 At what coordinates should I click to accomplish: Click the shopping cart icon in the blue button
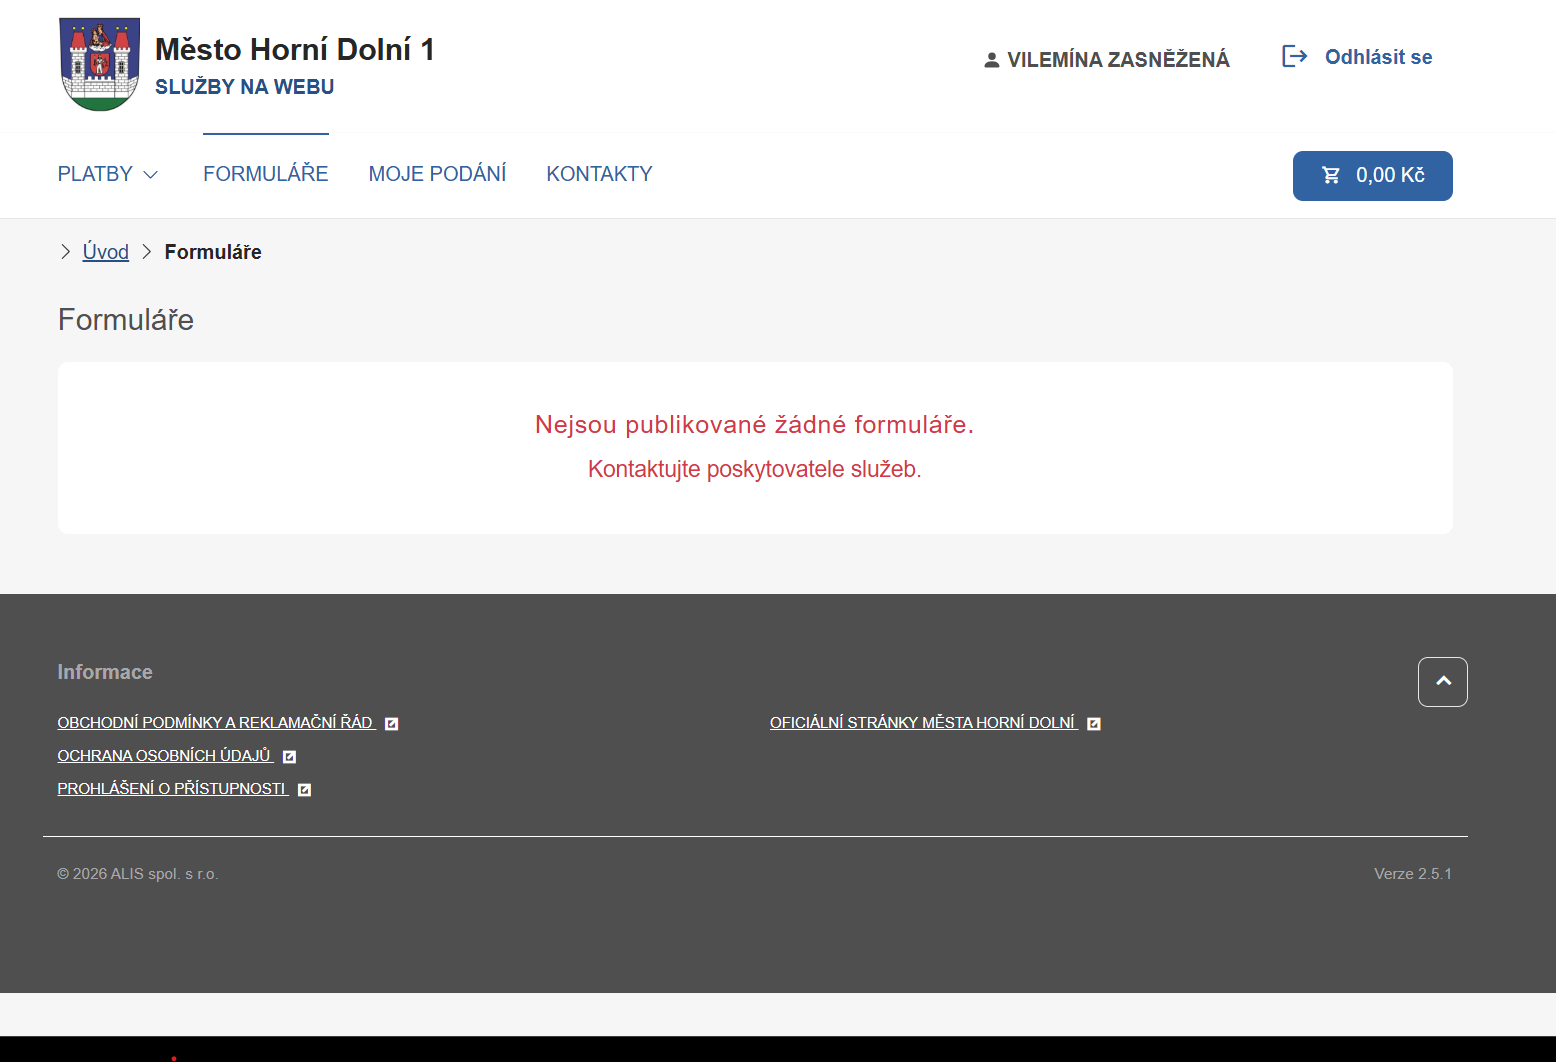[x=1331, y=175]
